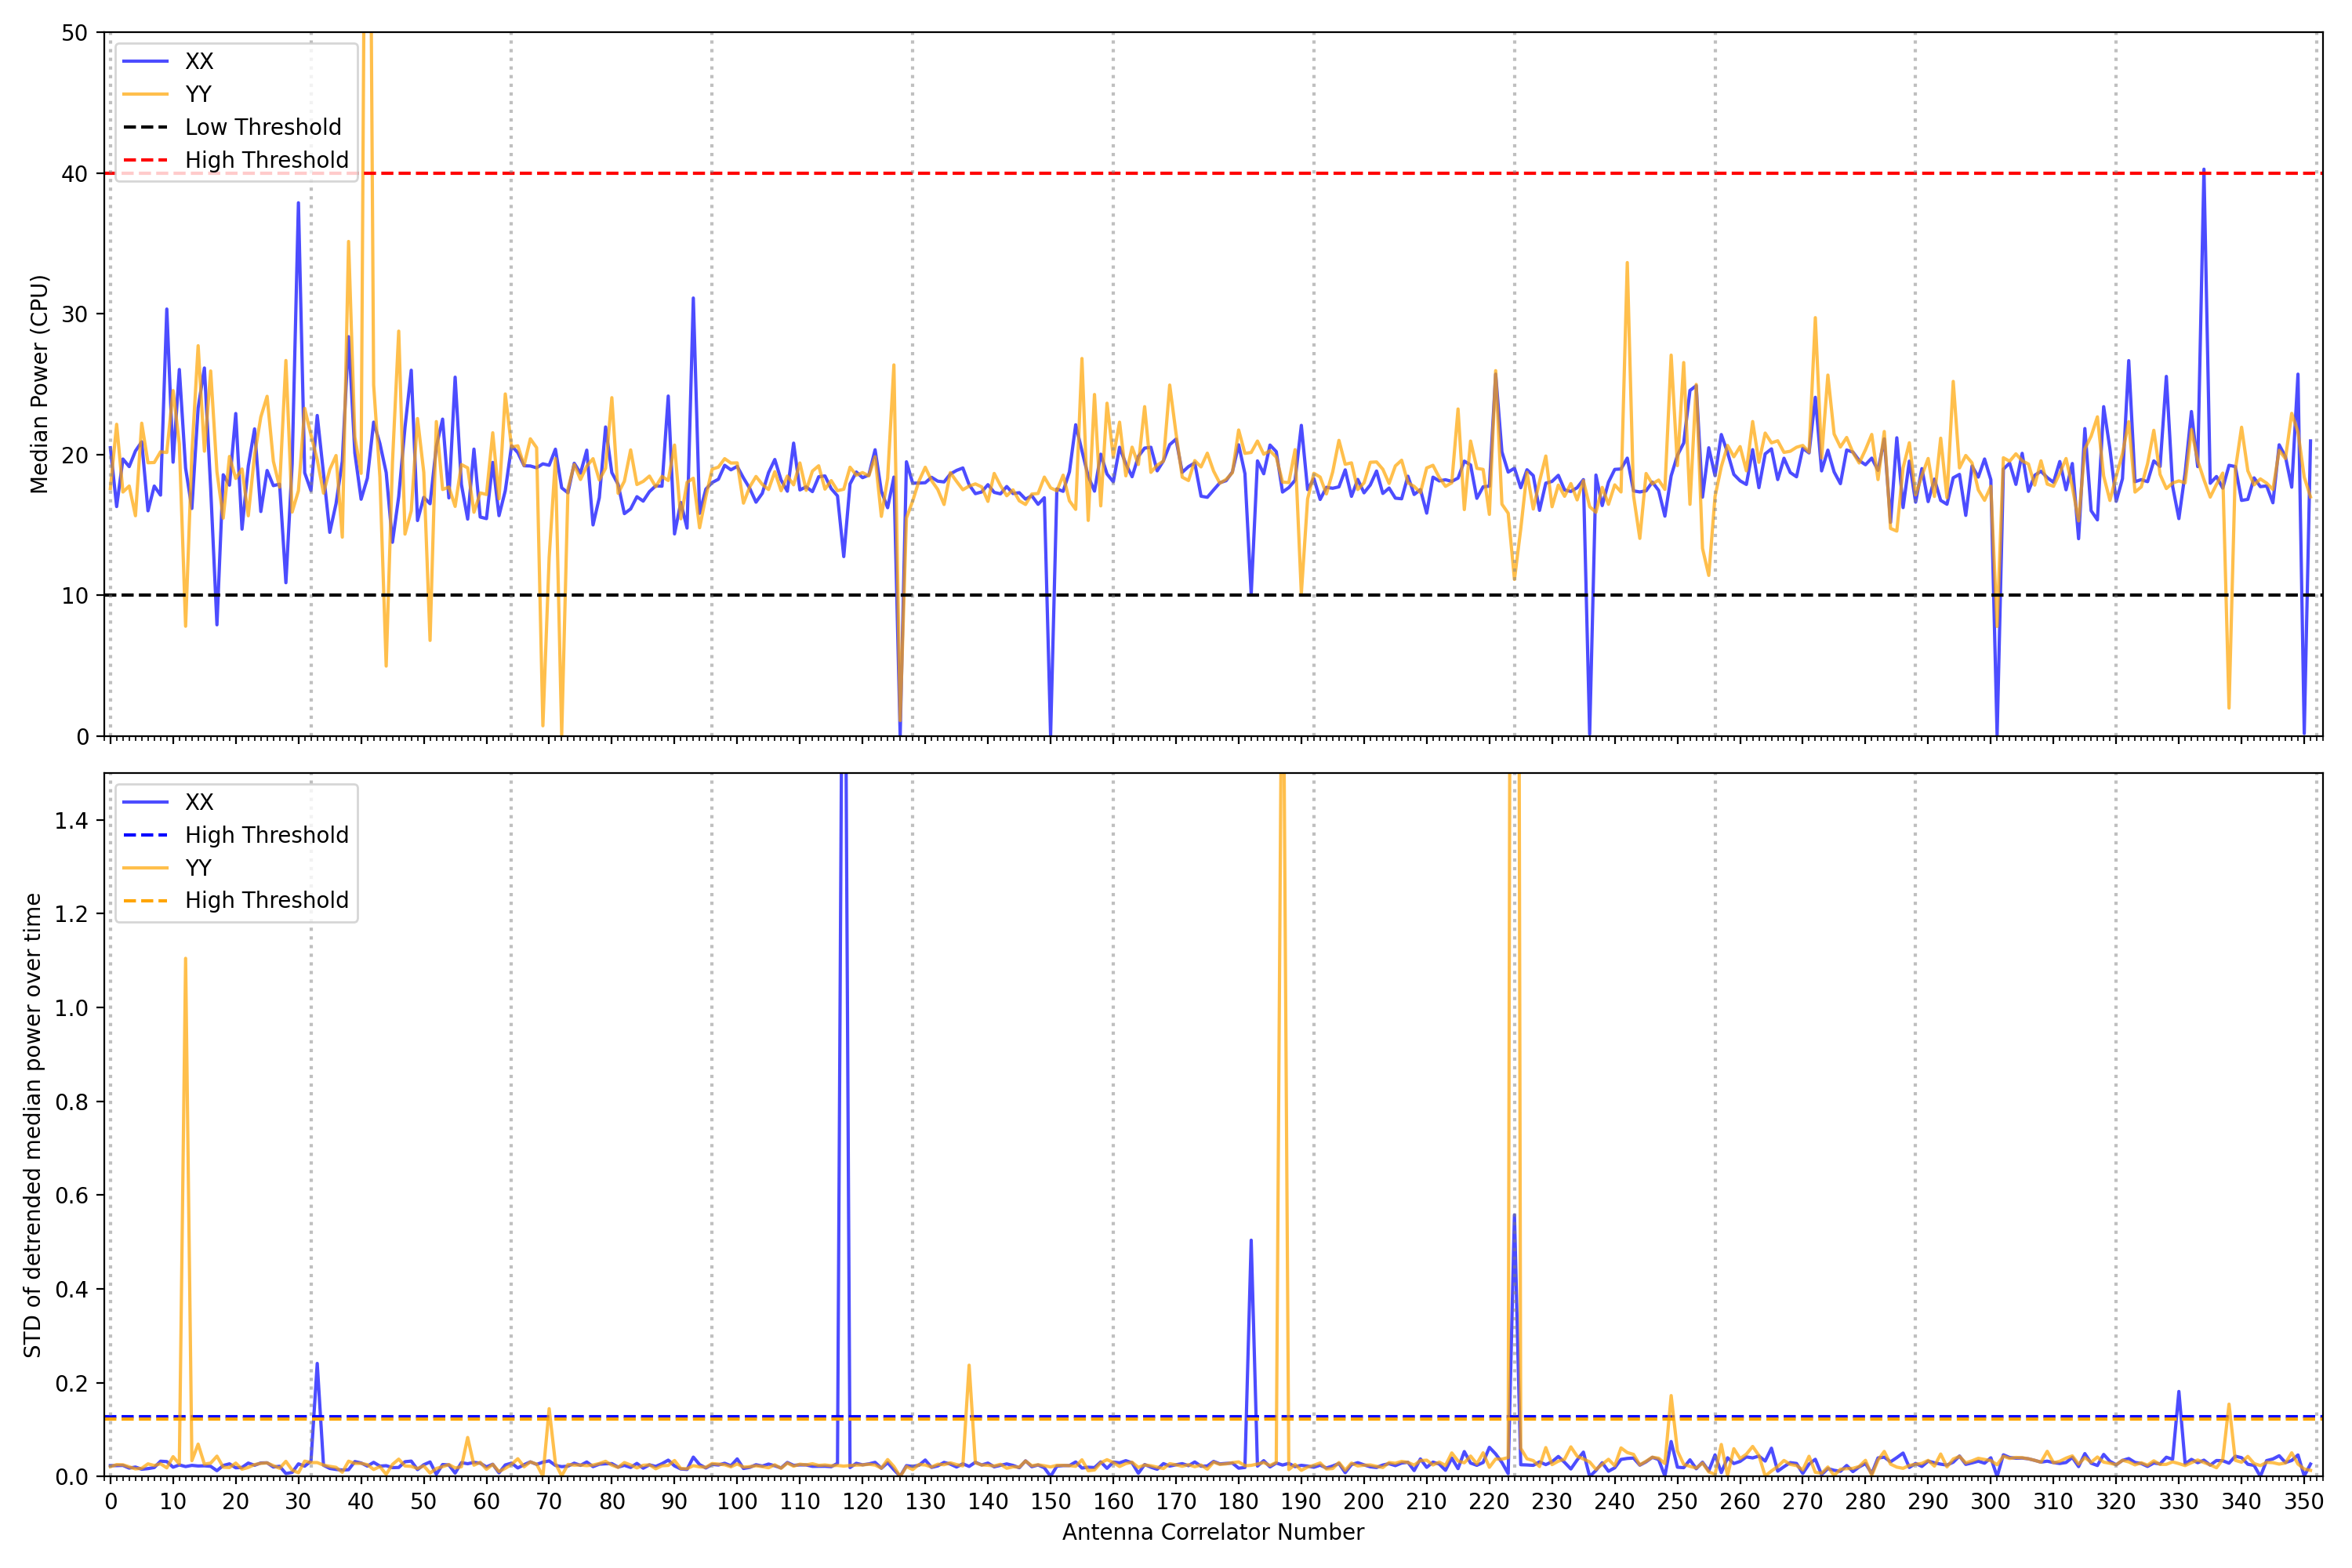This screenshot has width=2352, height=1568.
Task: Click x-axis tick label 100
Action: coord(737,1502)
